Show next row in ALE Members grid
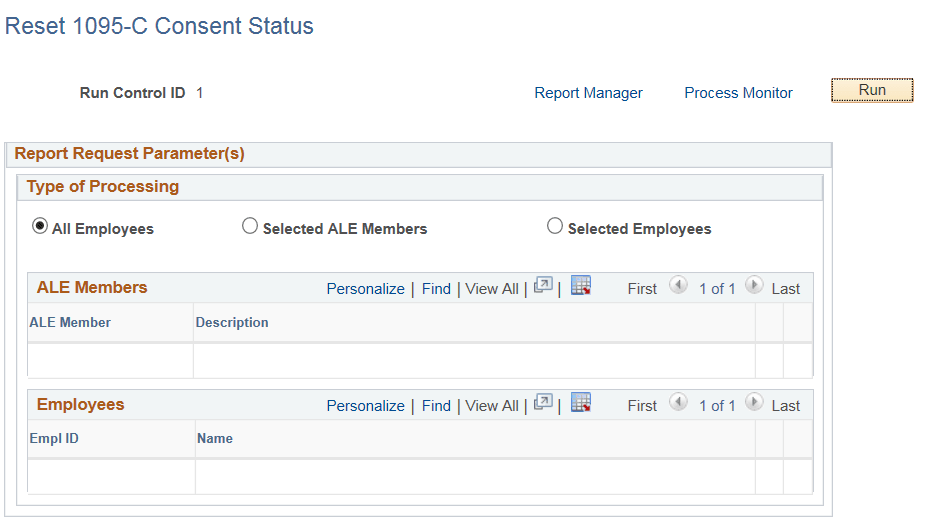Screen dimensions: 950x526 [x=754, y=287]
